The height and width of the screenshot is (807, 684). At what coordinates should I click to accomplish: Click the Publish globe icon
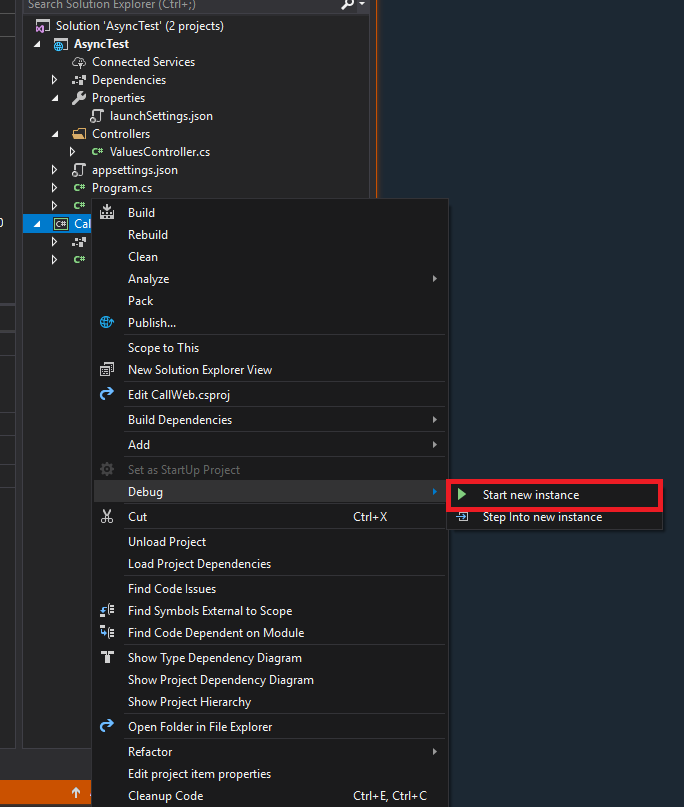[x=107, y=322]
